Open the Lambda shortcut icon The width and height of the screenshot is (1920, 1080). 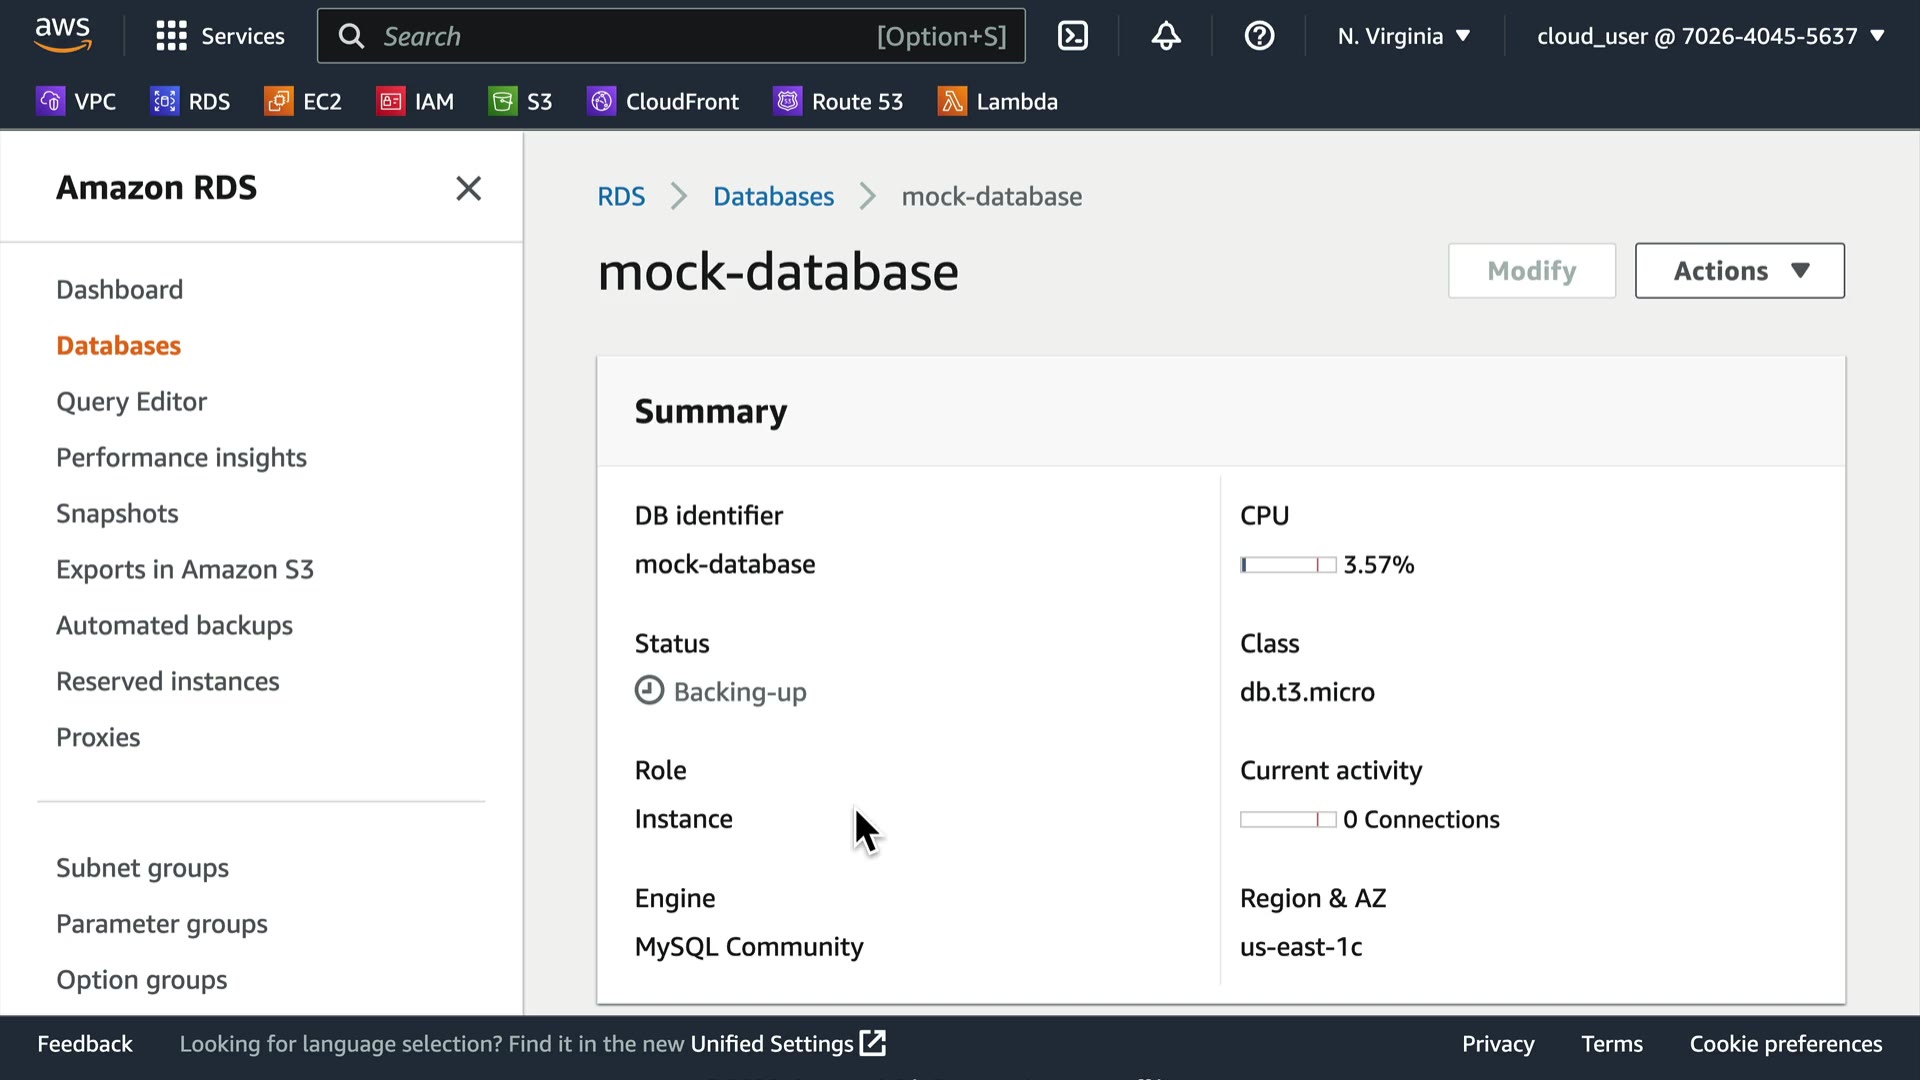pos(952,101)
